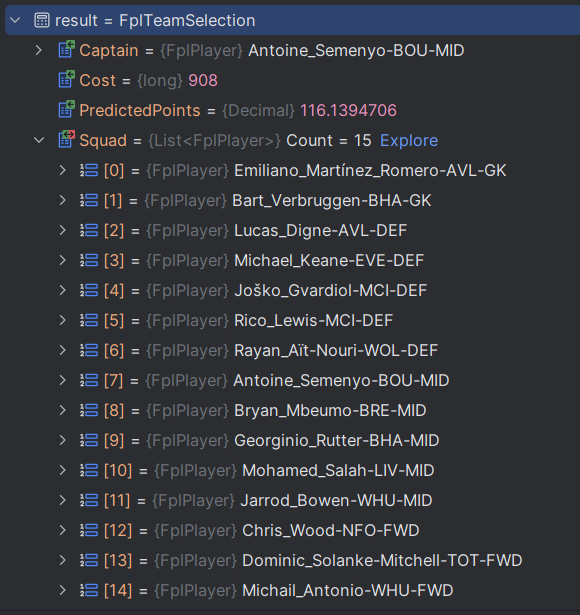Click the list element icon for [13]

pos(89,560)
